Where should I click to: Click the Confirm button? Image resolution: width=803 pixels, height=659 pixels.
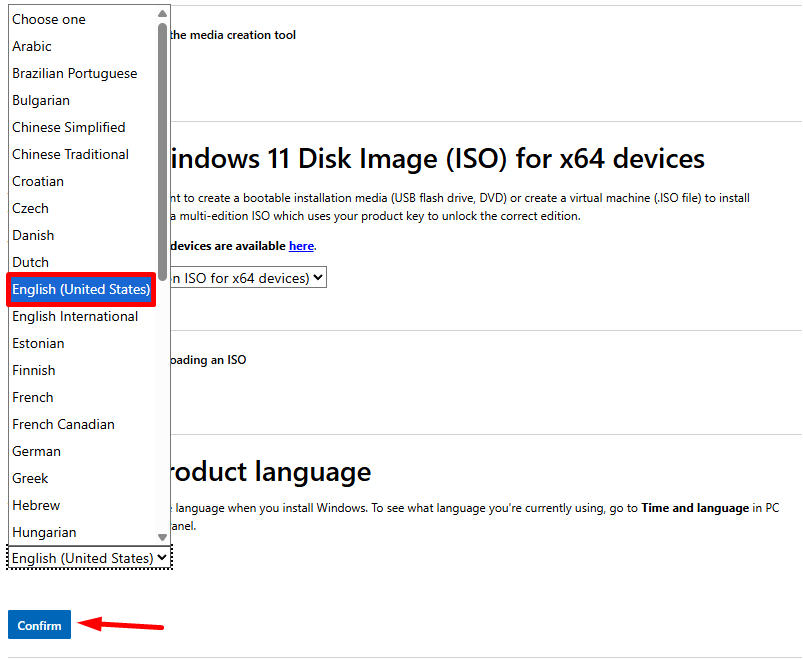pos(39,625)
